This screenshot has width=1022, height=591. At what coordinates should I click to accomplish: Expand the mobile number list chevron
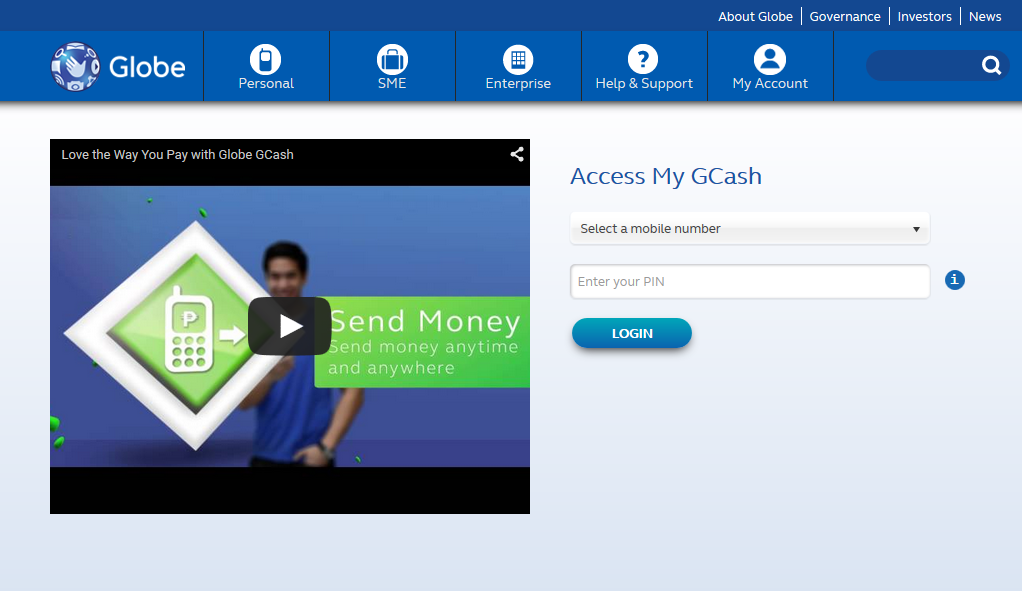coord(915,228)
